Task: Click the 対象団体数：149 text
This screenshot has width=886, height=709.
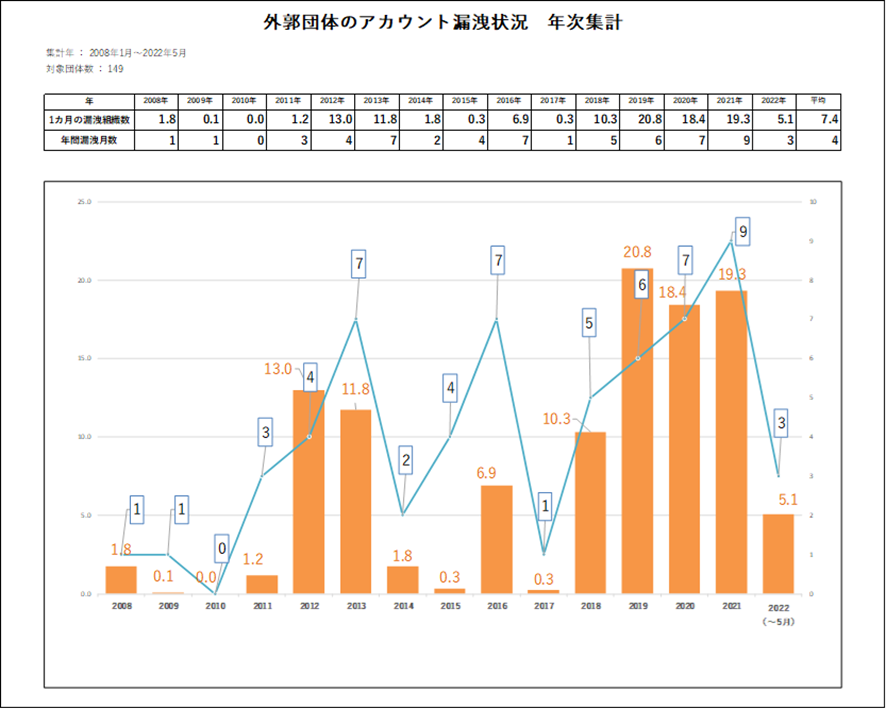Action: click(x=85, y=68)
